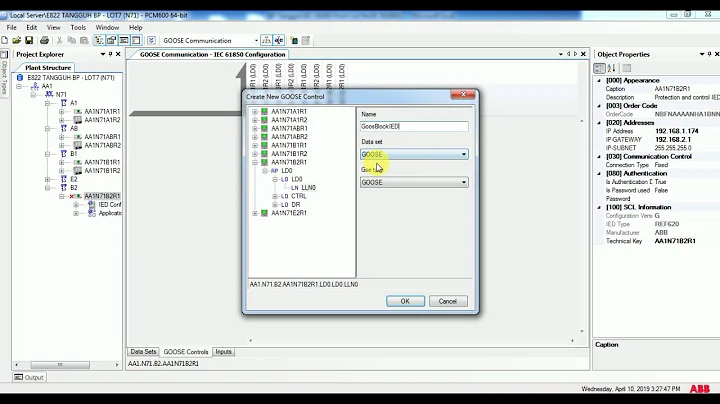Image resolution: width=720 pixels, height=404 pixels.
Task: Click the green IED write toolbar icon
Action: 294,40
